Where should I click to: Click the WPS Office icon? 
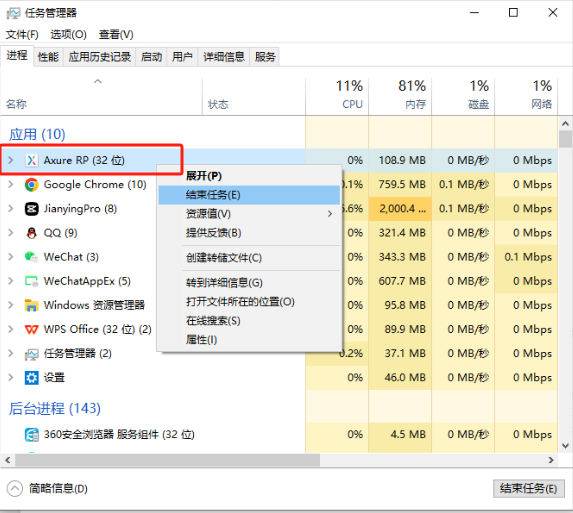pyautogui.click(x=32, y=330)
